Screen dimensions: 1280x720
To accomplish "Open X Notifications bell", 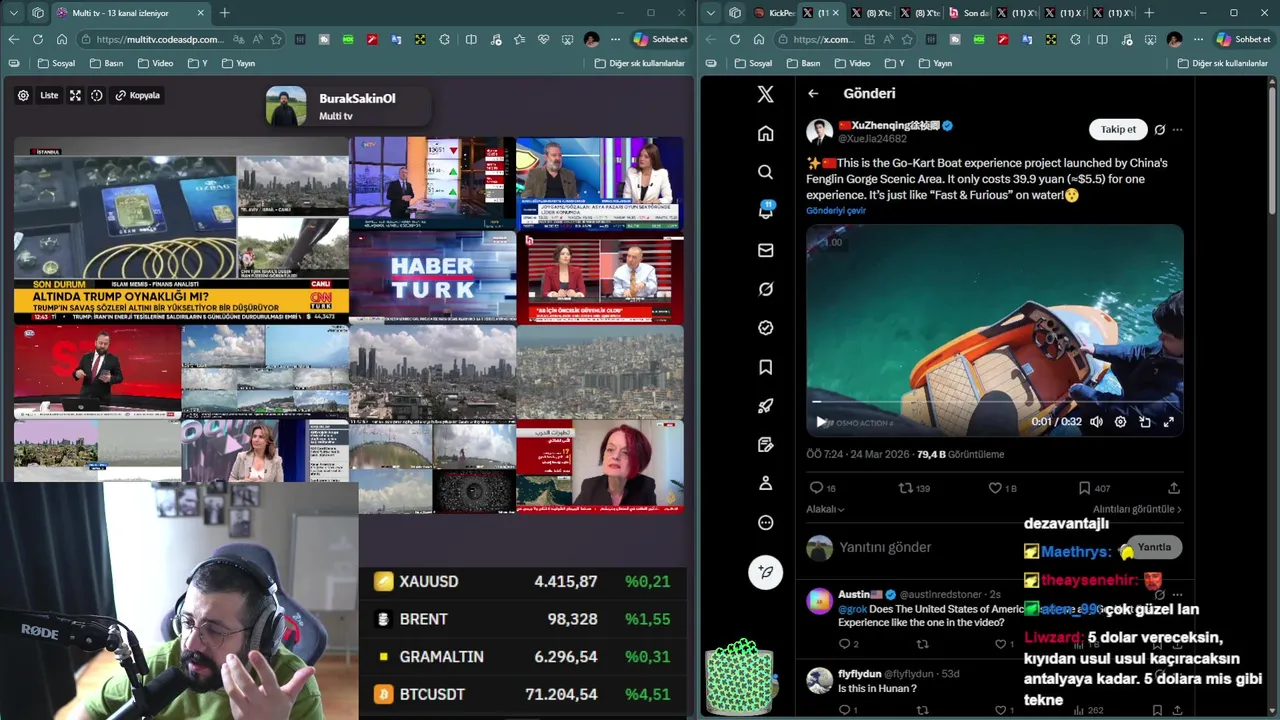I will point(765,211).
